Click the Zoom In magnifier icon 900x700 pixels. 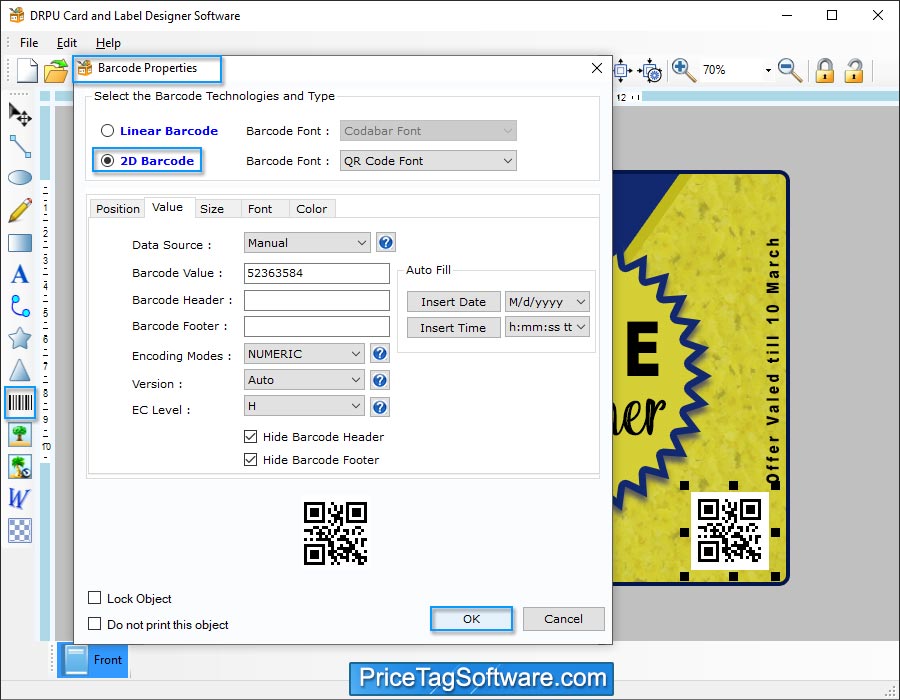coord(684,71)
